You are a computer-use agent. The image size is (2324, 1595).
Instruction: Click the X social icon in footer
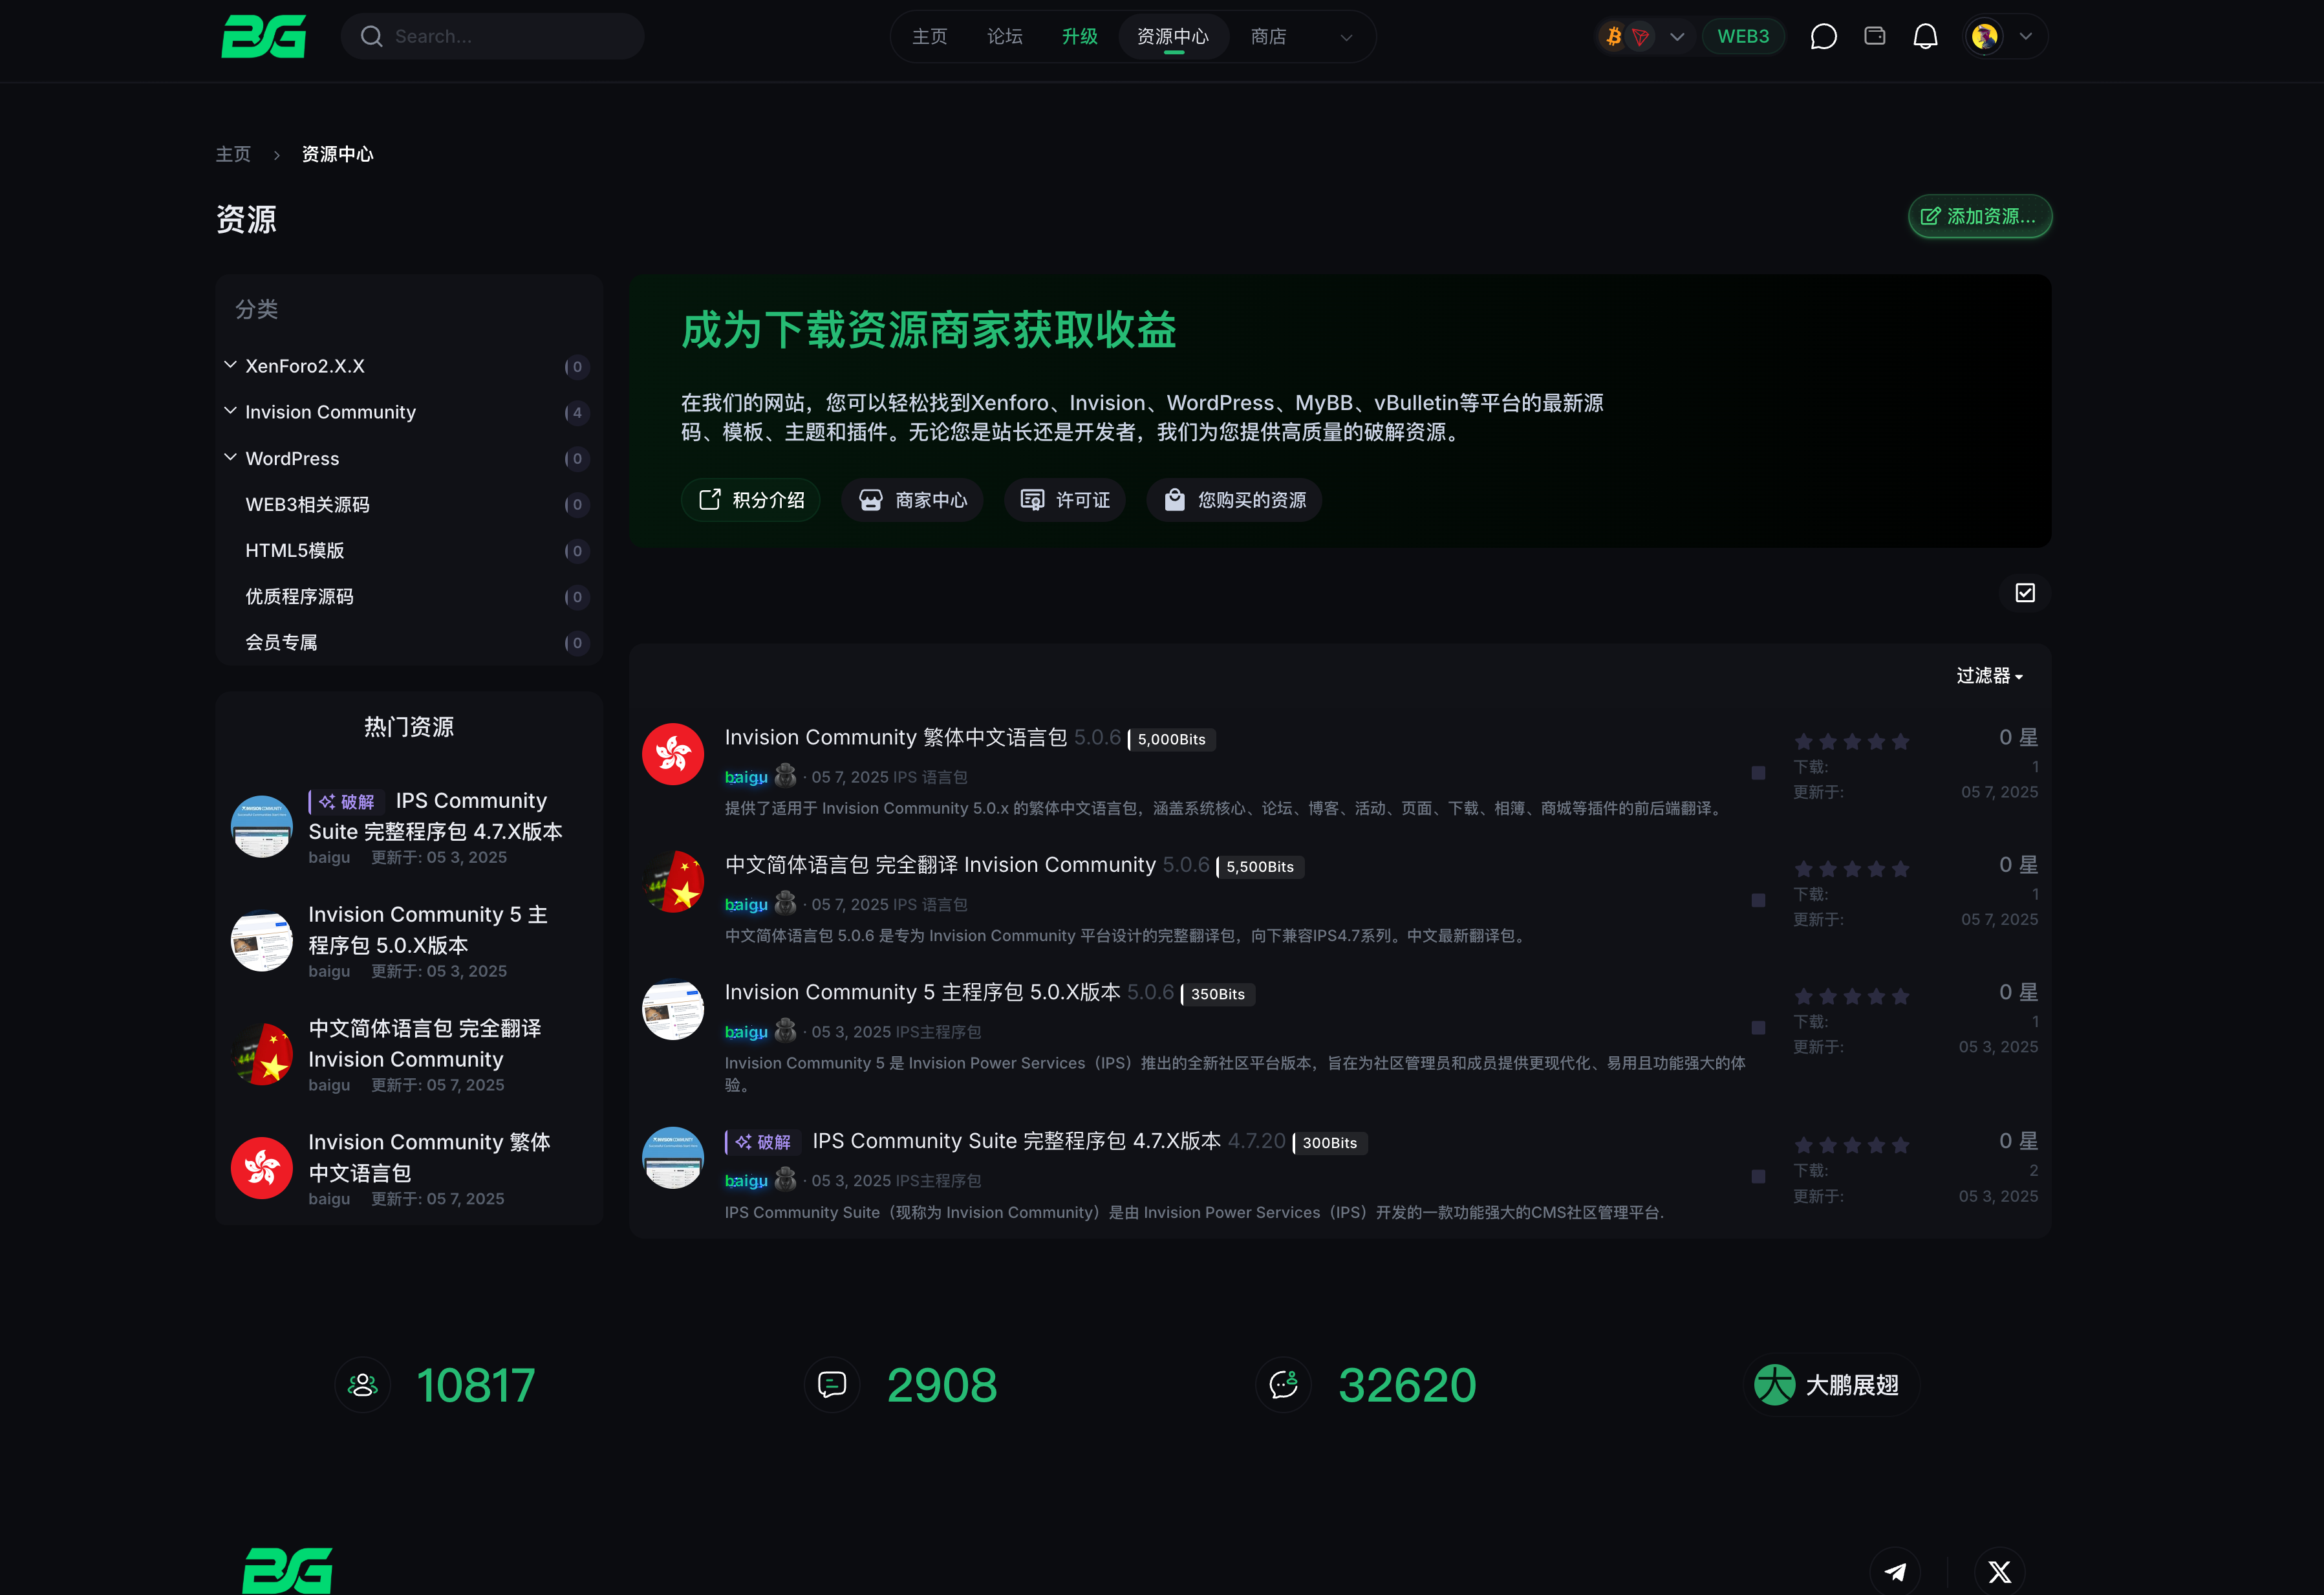[x=2000, y=1571]
